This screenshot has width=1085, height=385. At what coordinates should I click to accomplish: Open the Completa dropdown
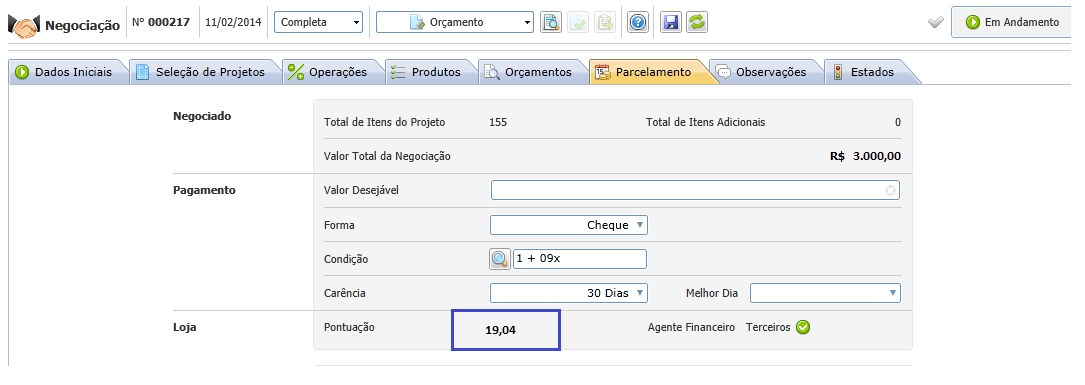[318, 22]
